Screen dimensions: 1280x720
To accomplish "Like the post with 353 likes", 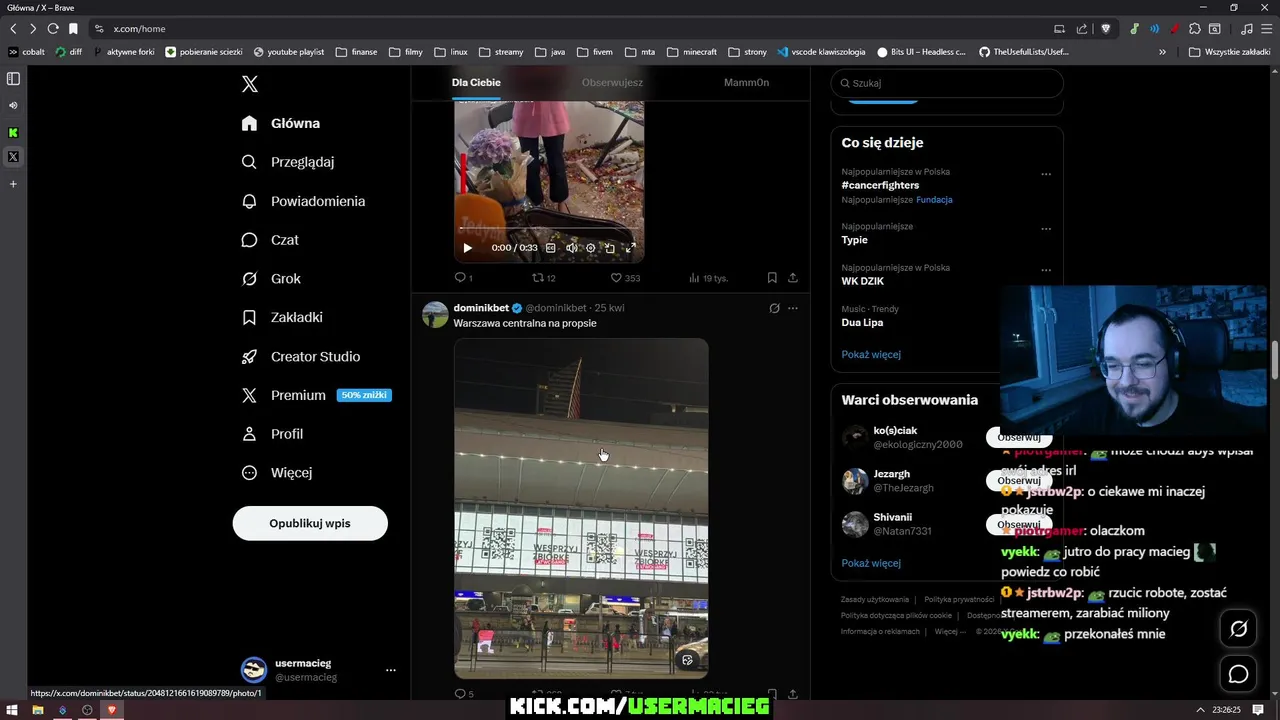I will [625, 278].
